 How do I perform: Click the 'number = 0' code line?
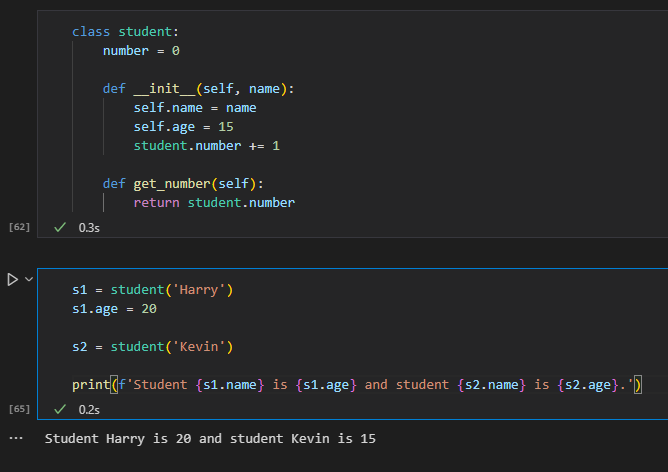141,51
